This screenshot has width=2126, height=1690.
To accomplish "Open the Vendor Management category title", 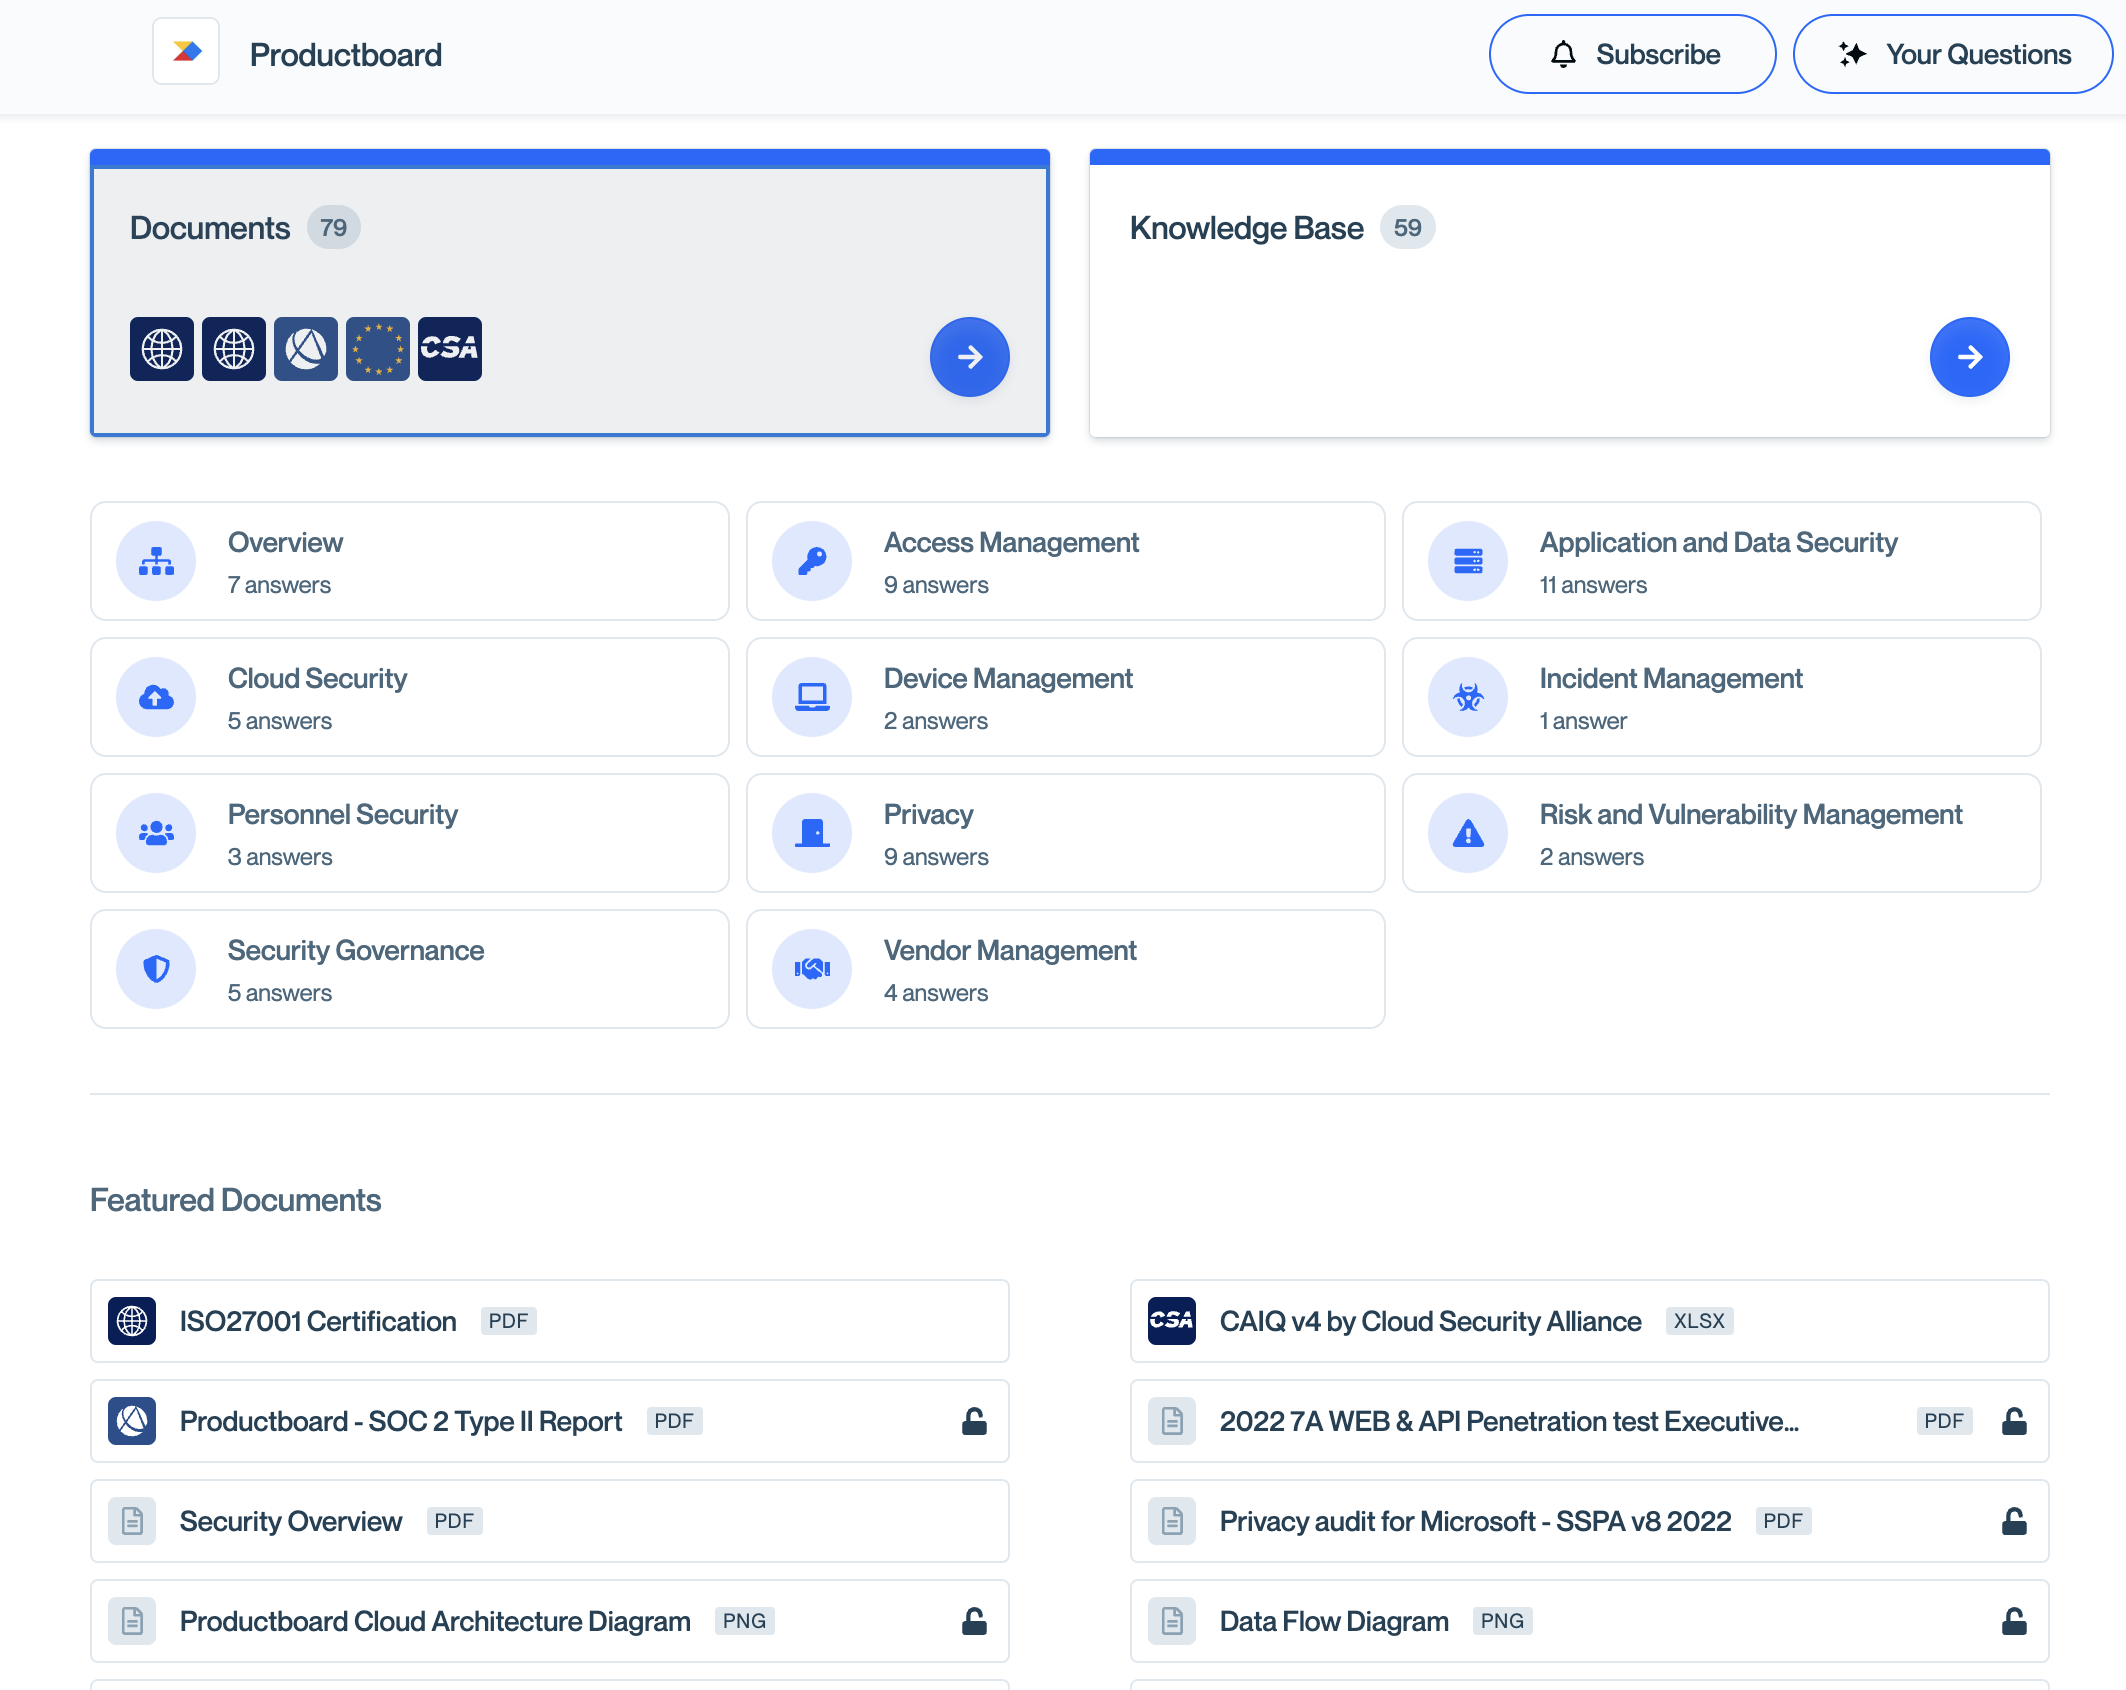I will pyautogui.click(x=1010, y=950).
